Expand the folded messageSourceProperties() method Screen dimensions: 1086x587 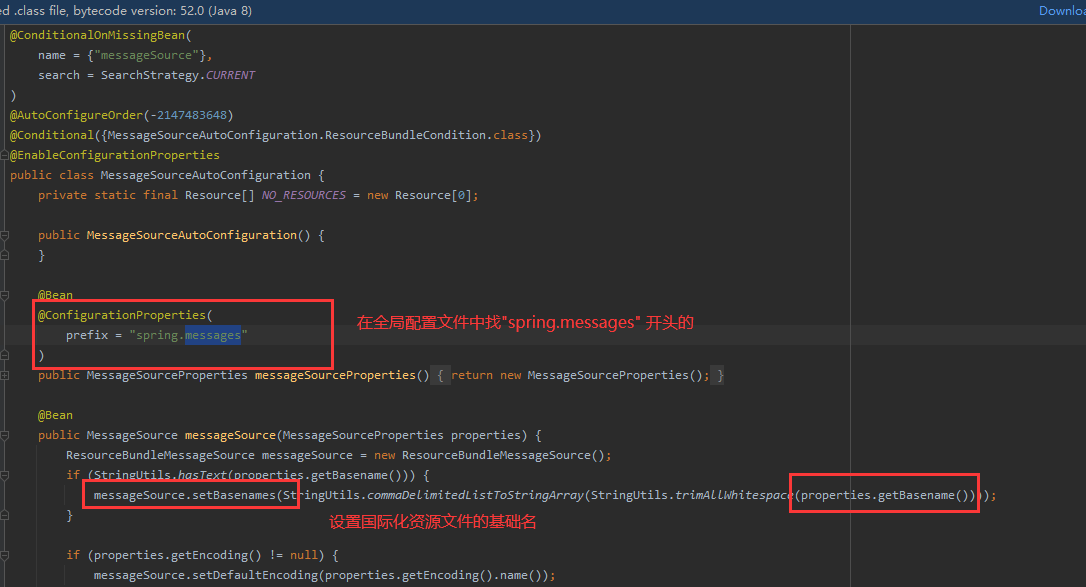point(4,375)
